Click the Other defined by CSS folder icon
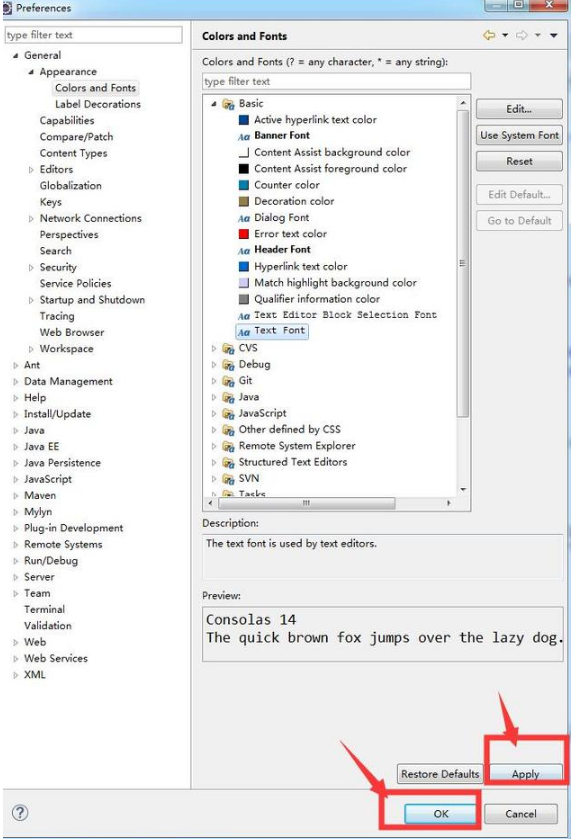The image size is (571, 839). click(x=229, y=430)
